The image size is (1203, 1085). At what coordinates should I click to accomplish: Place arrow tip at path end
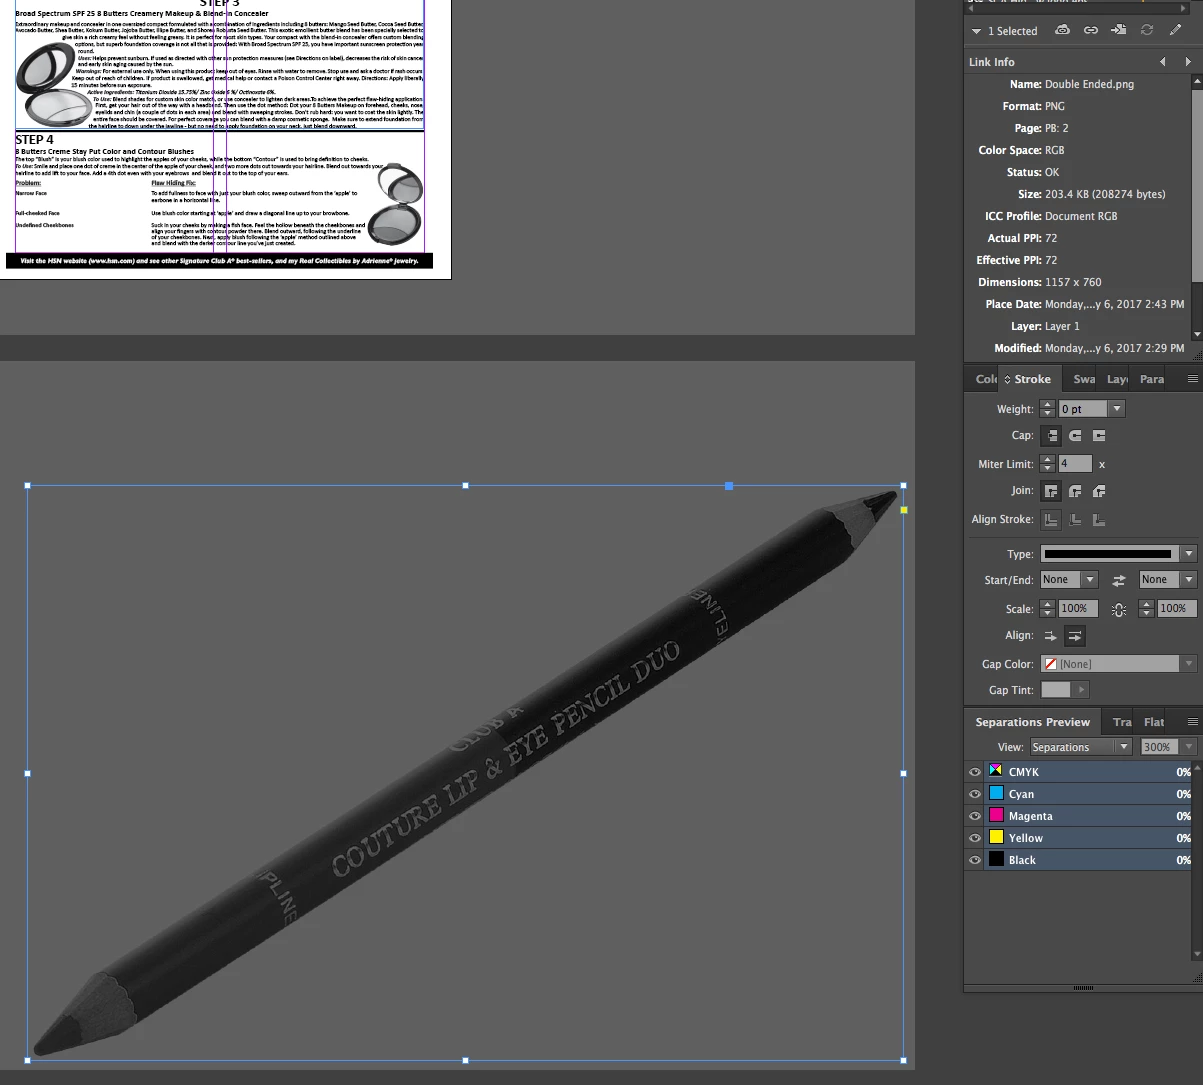[x=1075, y=636]
